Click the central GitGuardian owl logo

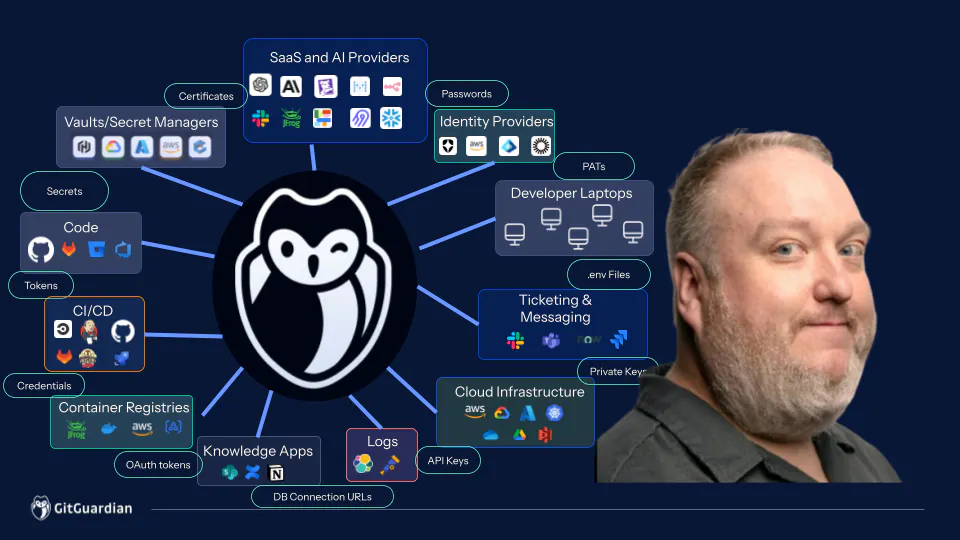(x=315, y=285)
